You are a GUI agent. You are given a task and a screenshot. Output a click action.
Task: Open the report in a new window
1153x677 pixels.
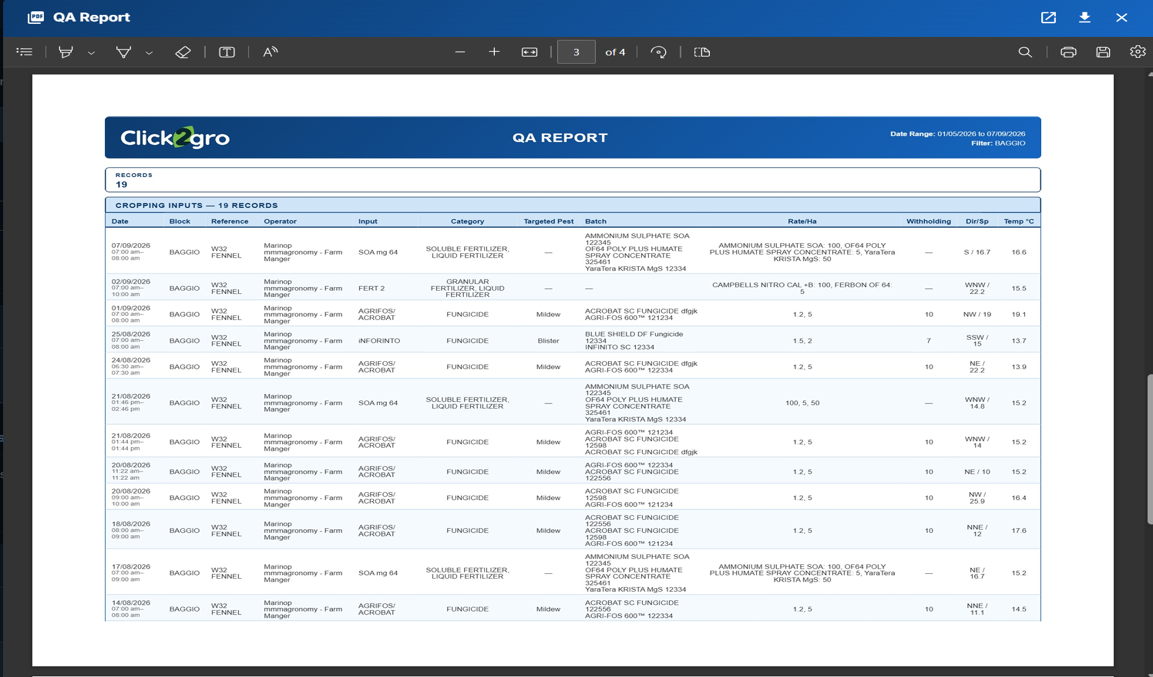[1049, 18]
